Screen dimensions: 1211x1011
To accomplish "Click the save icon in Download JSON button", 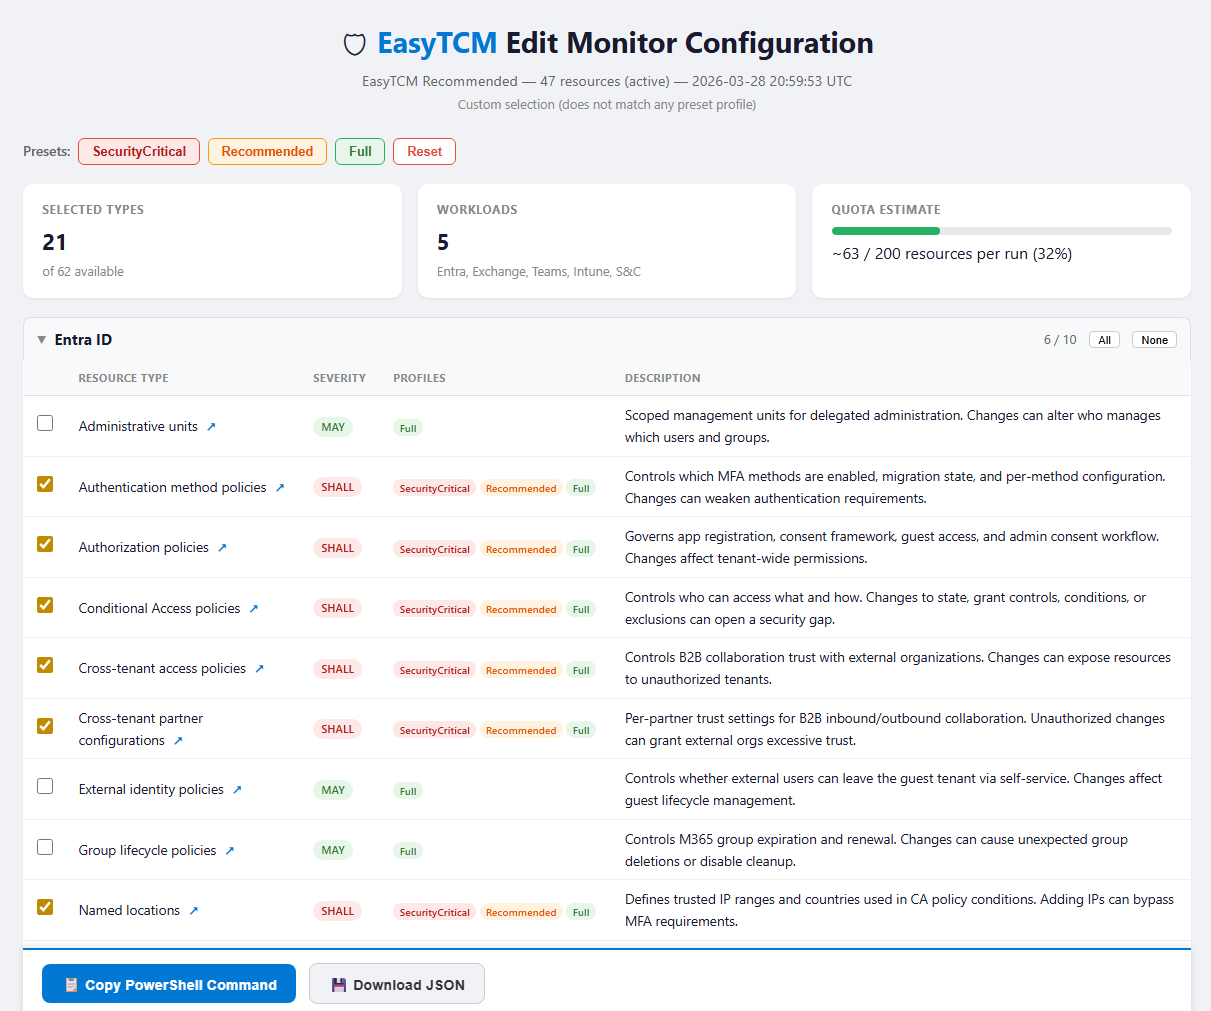I will tap(337, 983).
